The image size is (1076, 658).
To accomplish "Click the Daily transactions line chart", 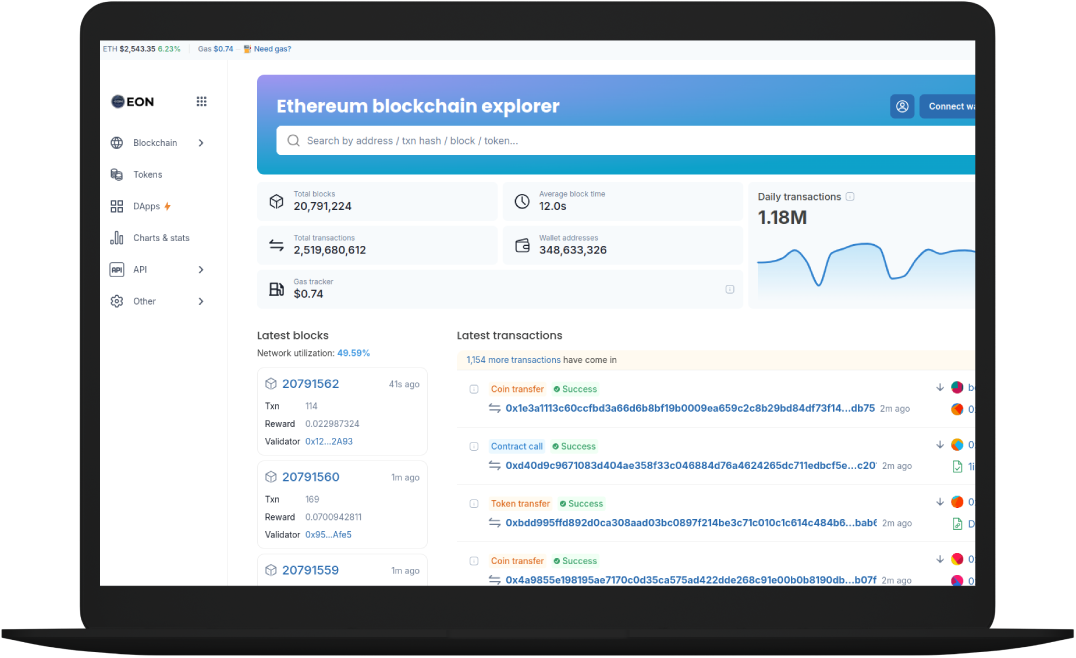I will pos(866,270).
